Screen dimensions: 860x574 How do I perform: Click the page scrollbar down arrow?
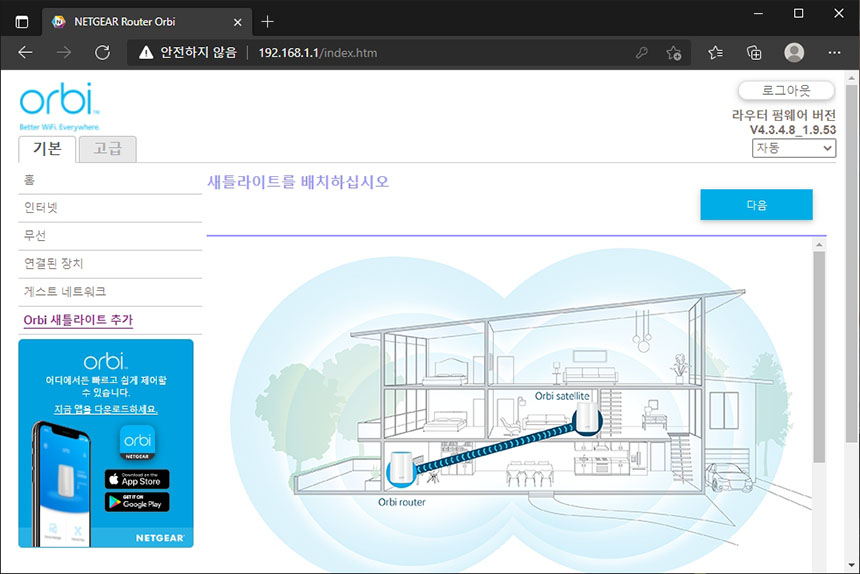(x=851, y=564)
